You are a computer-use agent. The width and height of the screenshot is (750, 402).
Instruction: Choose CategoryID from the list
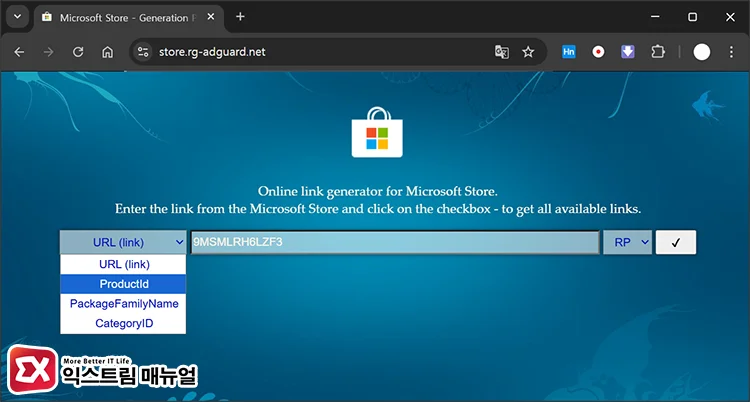[123, 324]
